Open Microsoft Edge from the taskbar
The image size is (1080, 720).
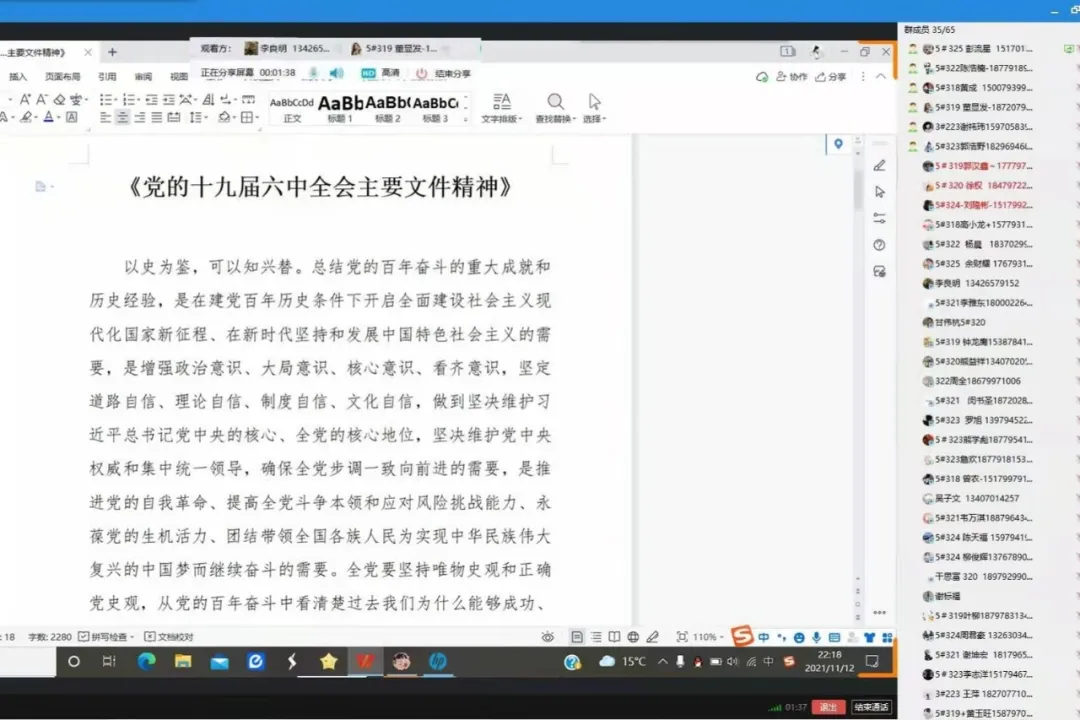147,661
